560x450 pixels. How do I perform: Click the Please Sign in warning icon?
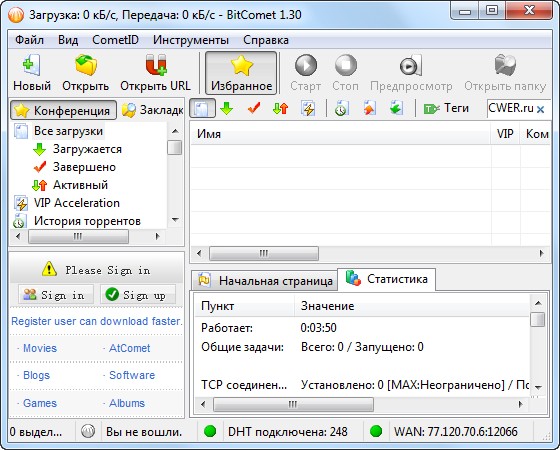point(49,269)
